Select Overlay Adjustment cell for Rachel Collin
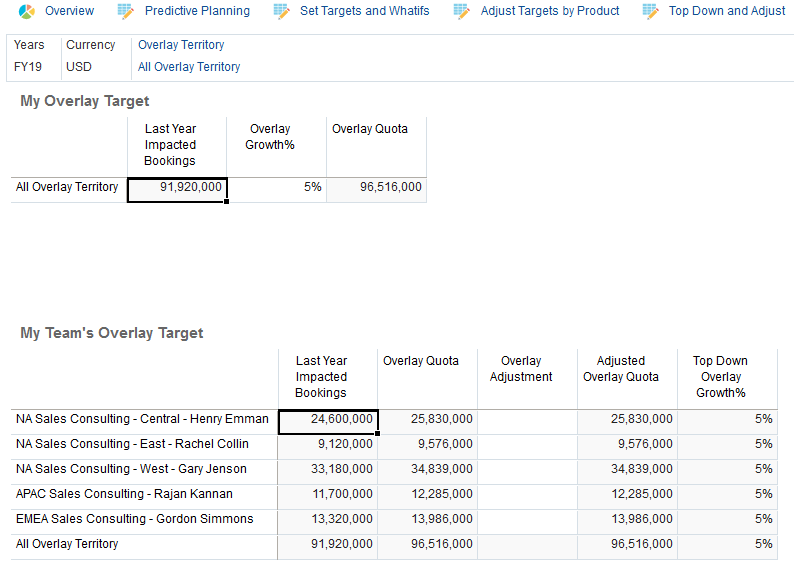Viewport: 794px width, 571px height. 527,445
